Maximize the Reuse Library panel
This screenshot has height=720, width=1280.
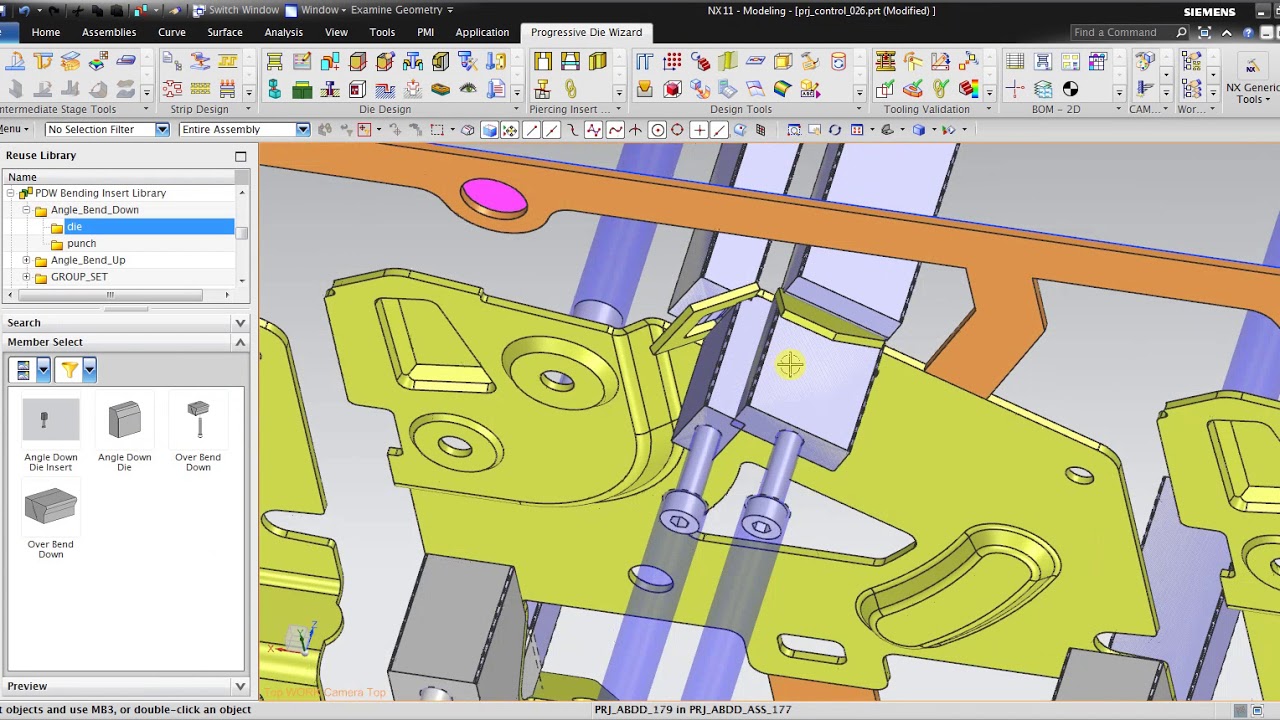240,156
